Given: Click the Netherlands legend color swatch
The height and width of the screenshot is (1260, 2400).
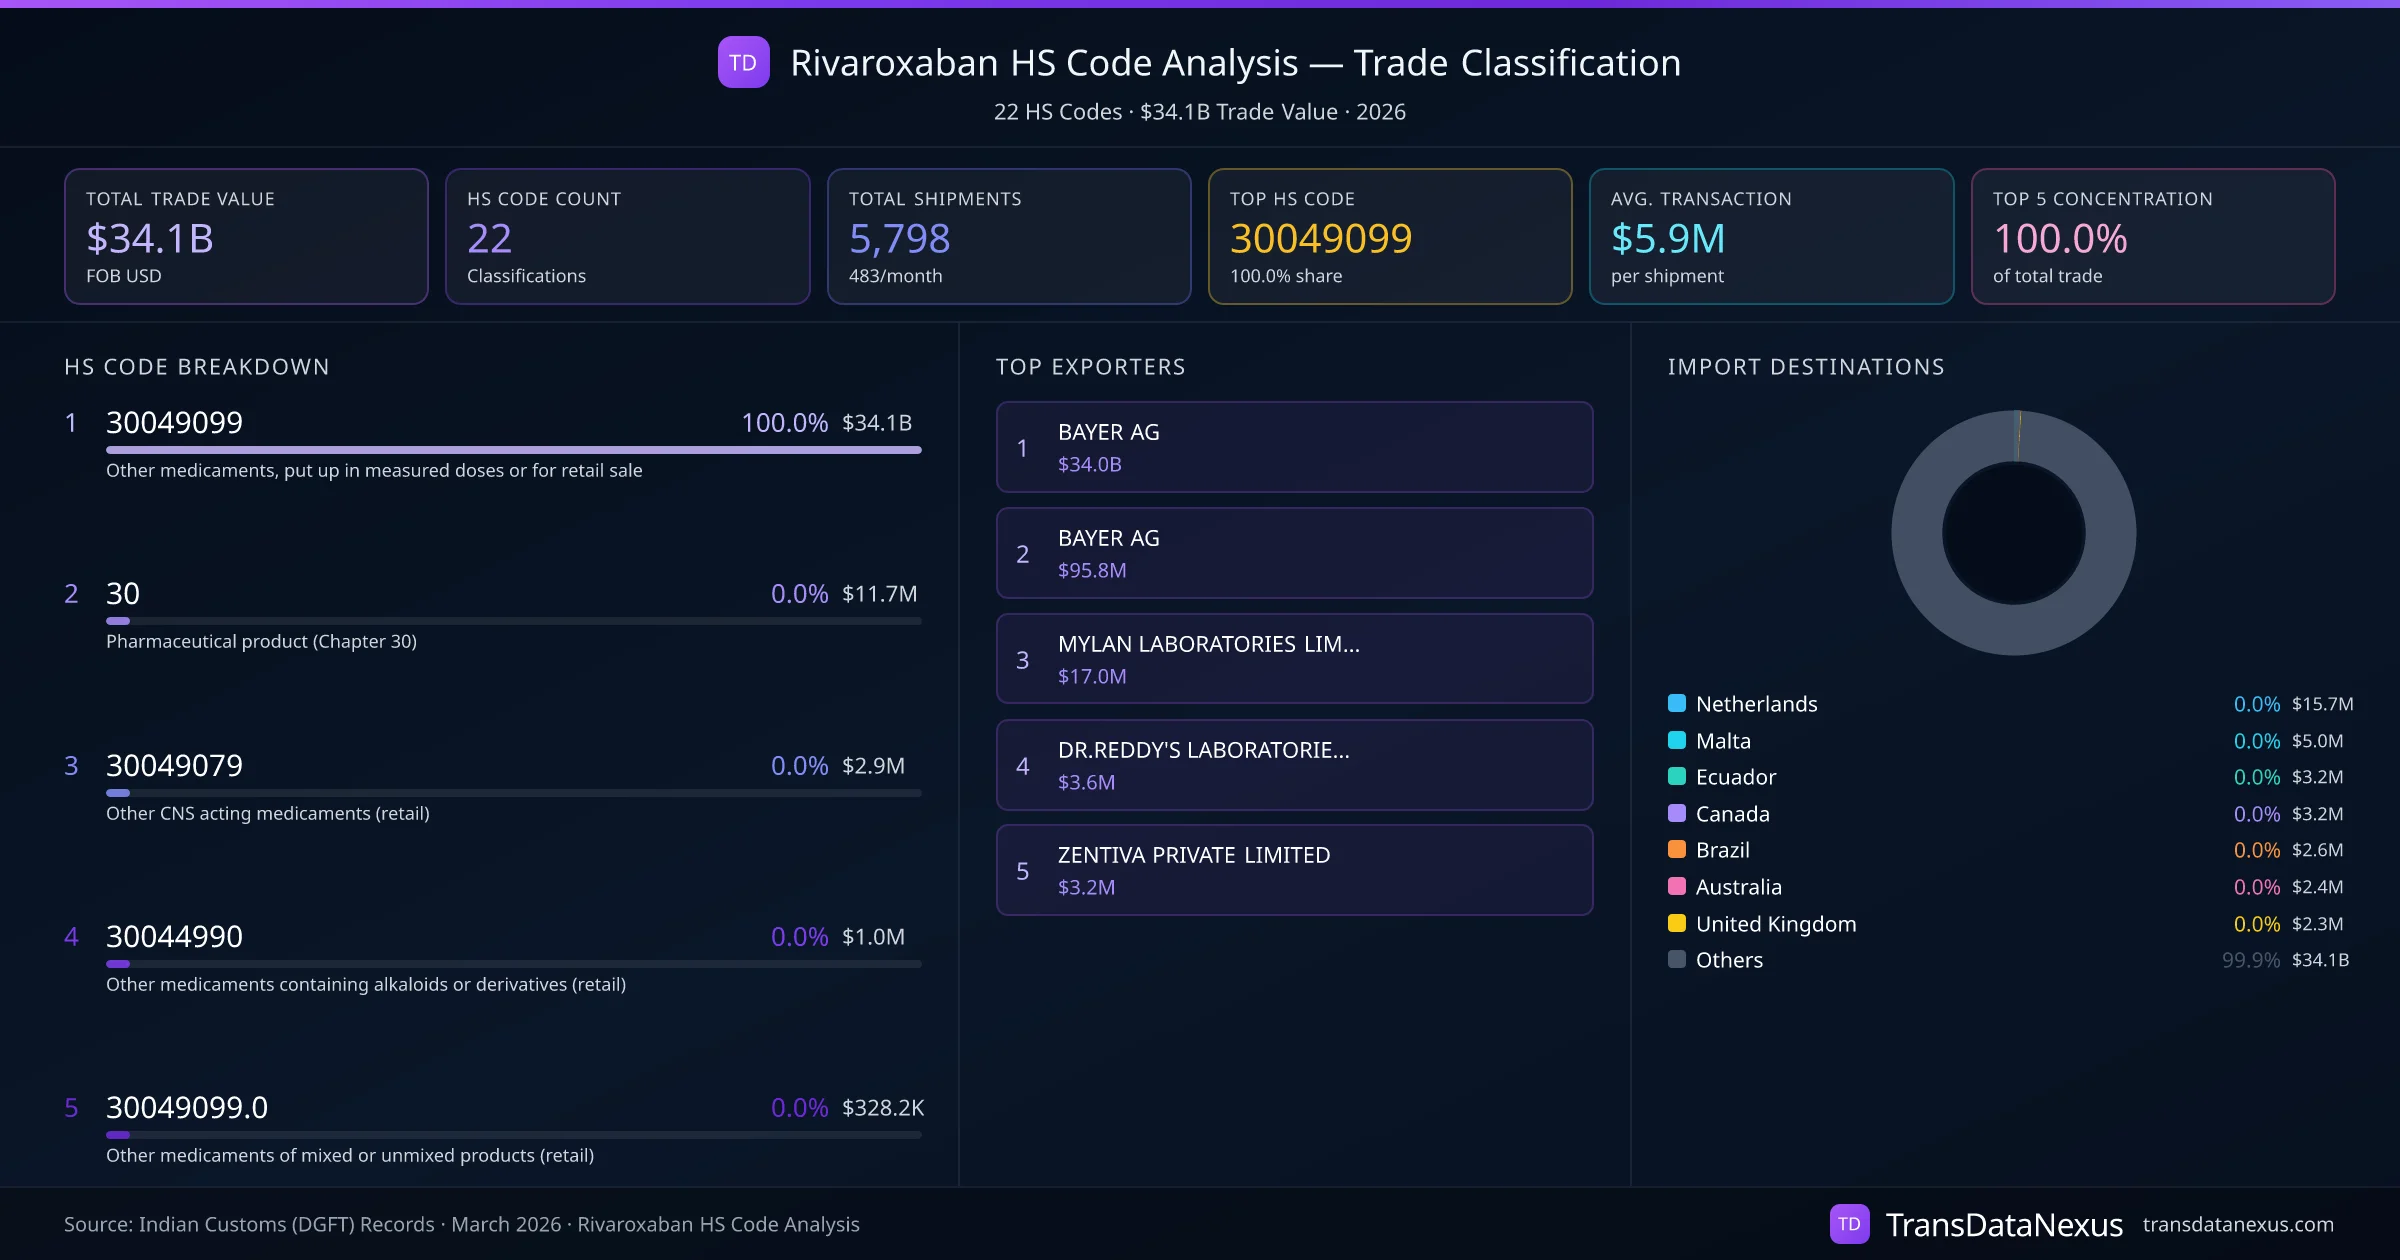Looking at the screenshot, I should (x=1677, y=703).
